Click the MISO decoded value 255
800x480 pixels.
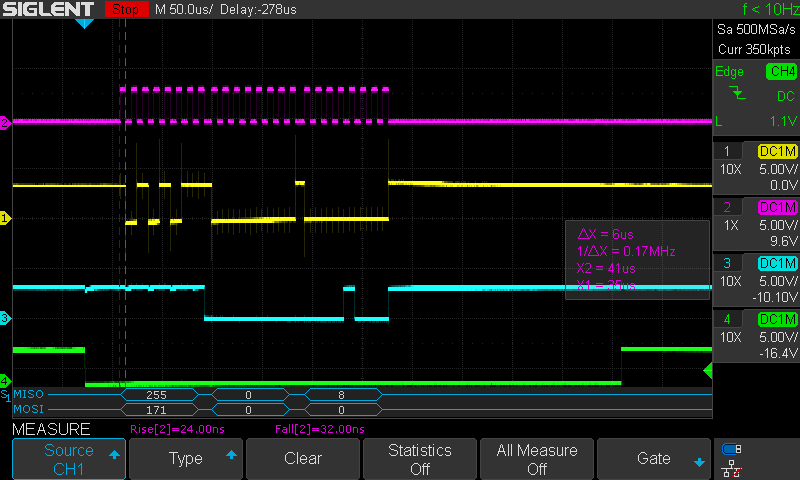(157, 395)
